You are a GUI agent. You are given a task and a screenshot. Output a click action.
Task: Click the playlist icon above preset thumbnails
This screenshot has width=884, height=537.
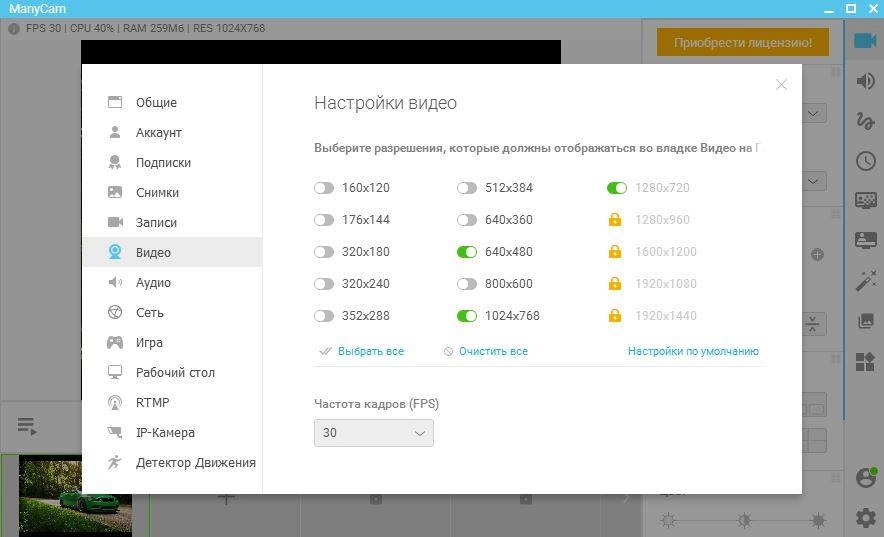[26, 426]
